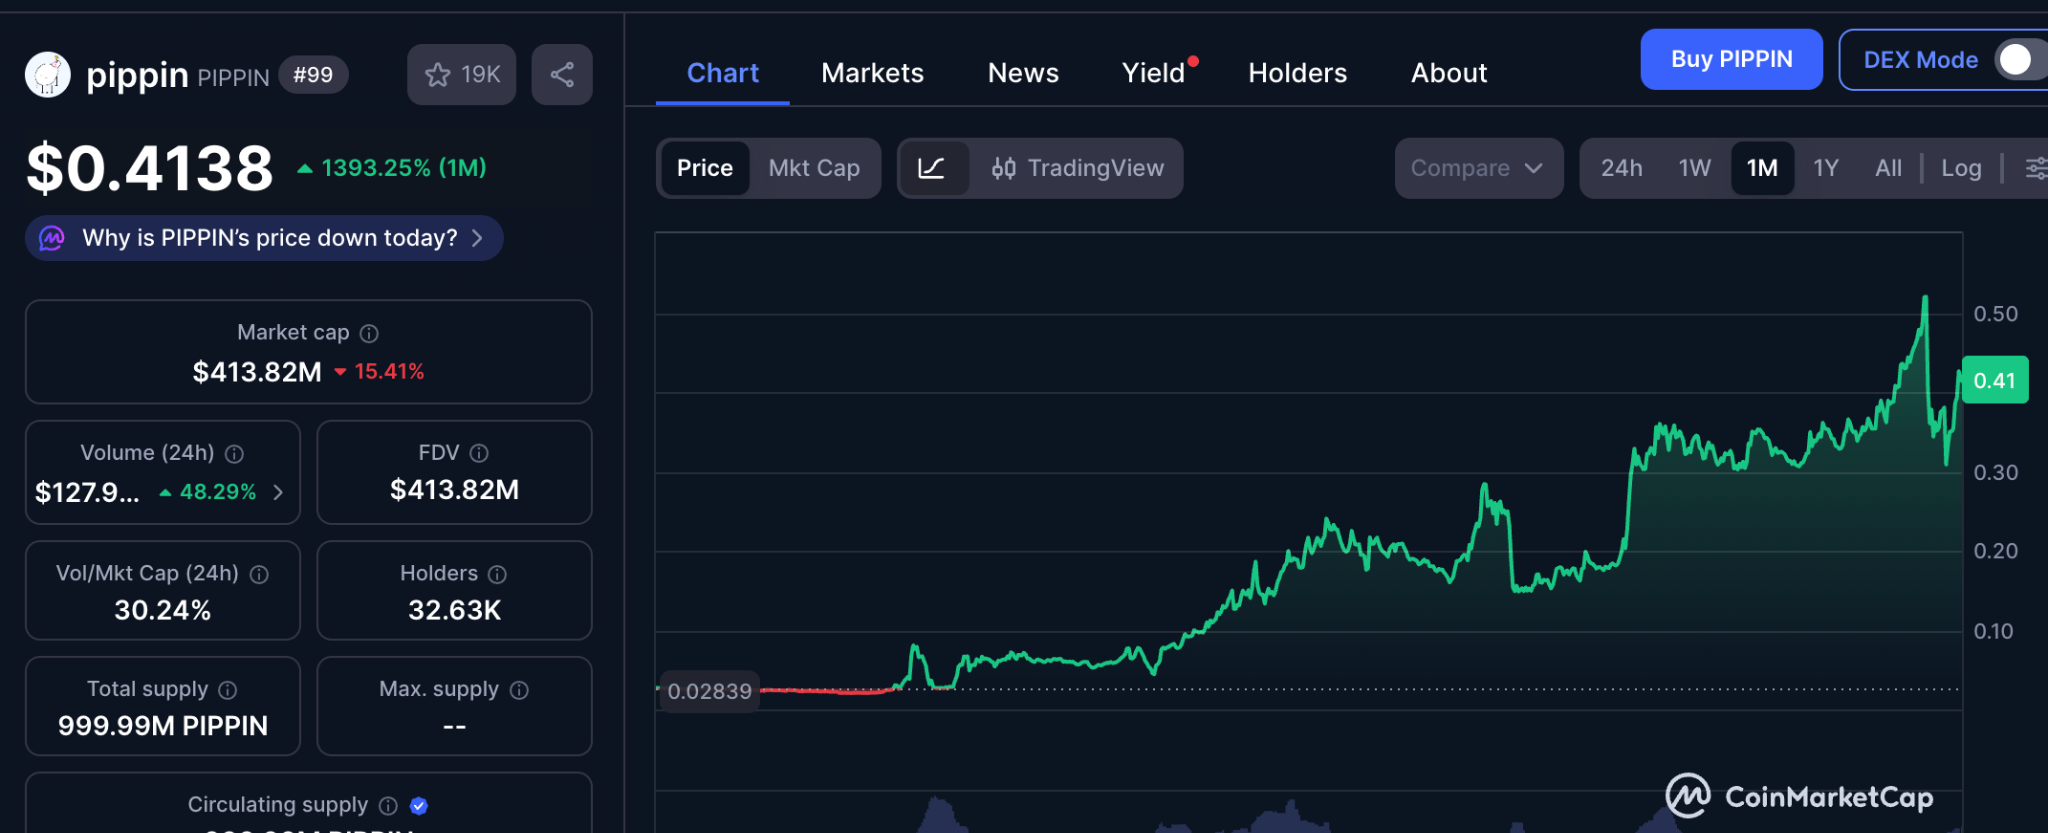Viewport: 2048px width, 833px height.
Task: Select the All time range
Action: (1888, 168)
